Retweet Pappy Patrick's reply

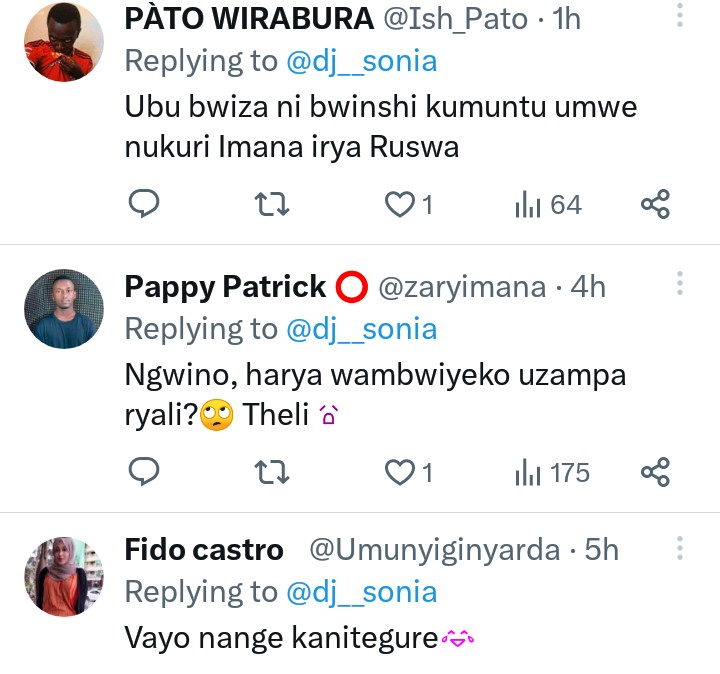click(273, 471)
